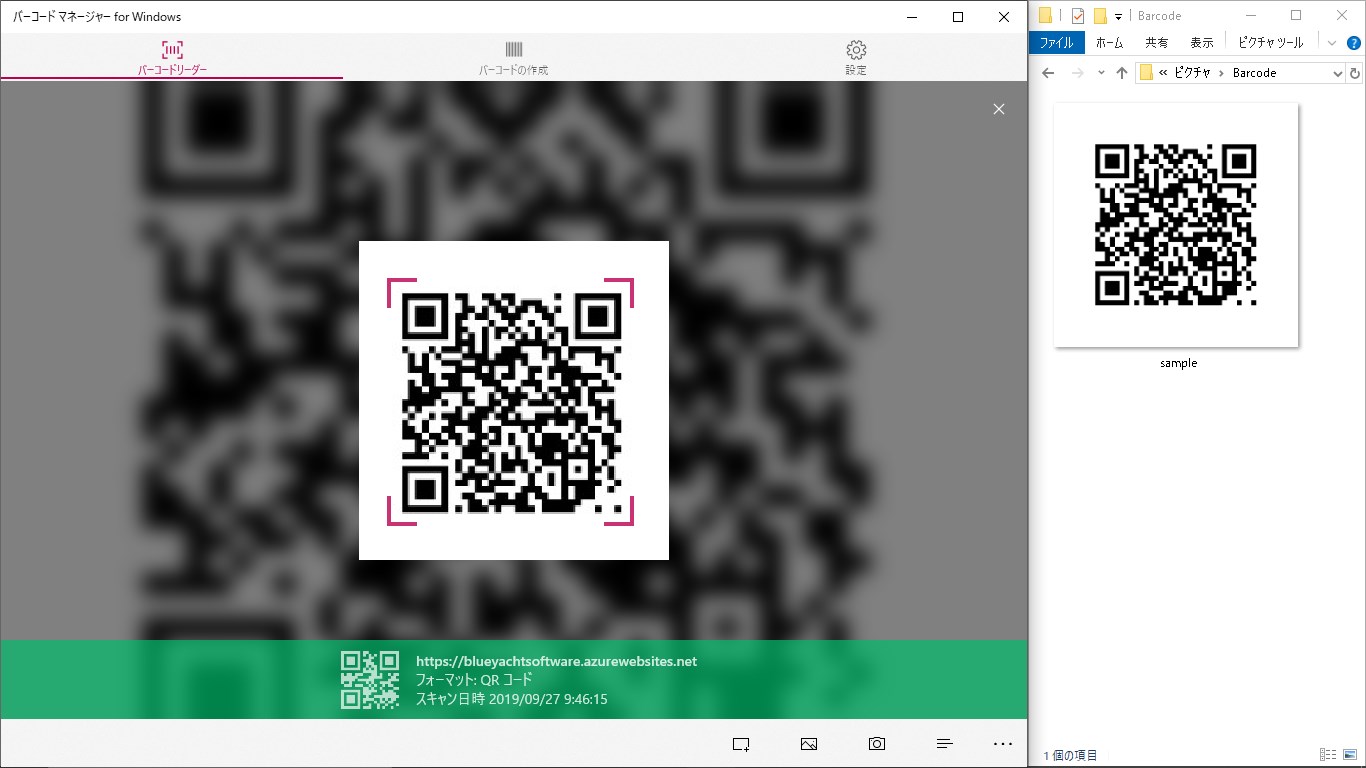Minimize the Barcode Explorer window
Viewport: 1366px width, 768px height.
click(x=1250, y=15)
